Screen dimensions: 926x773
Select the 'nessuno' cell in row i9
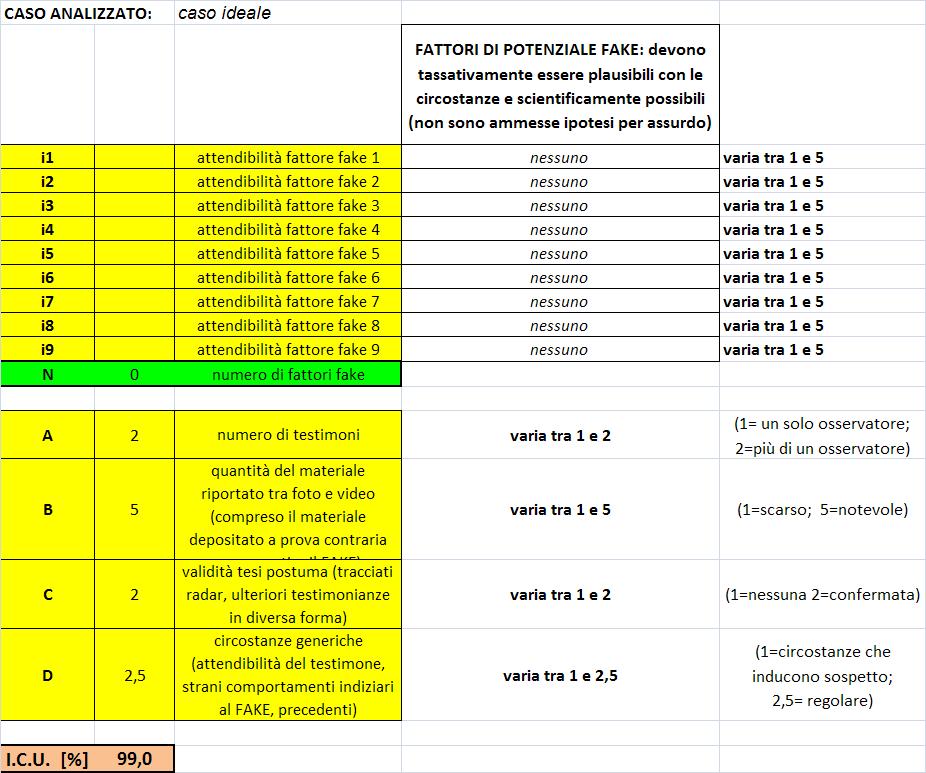pos(560,350)
